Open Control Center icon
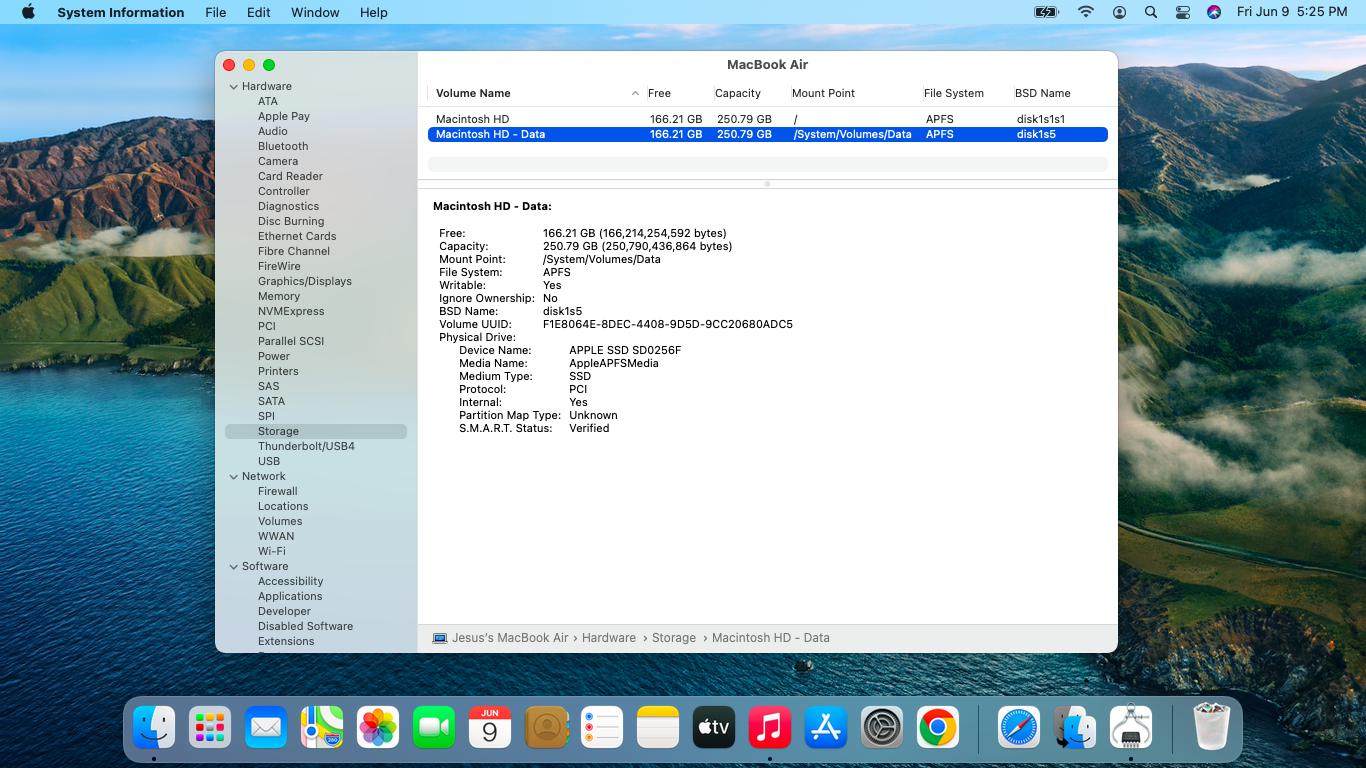This screenshot has width=1366, height=768. [x=1183, y=12]
